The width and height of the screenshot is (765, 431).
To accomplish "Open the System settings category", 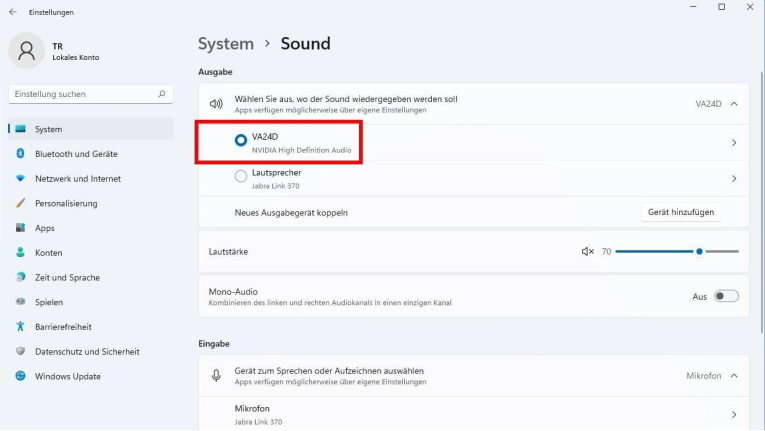I will click(x=91, y=129).
